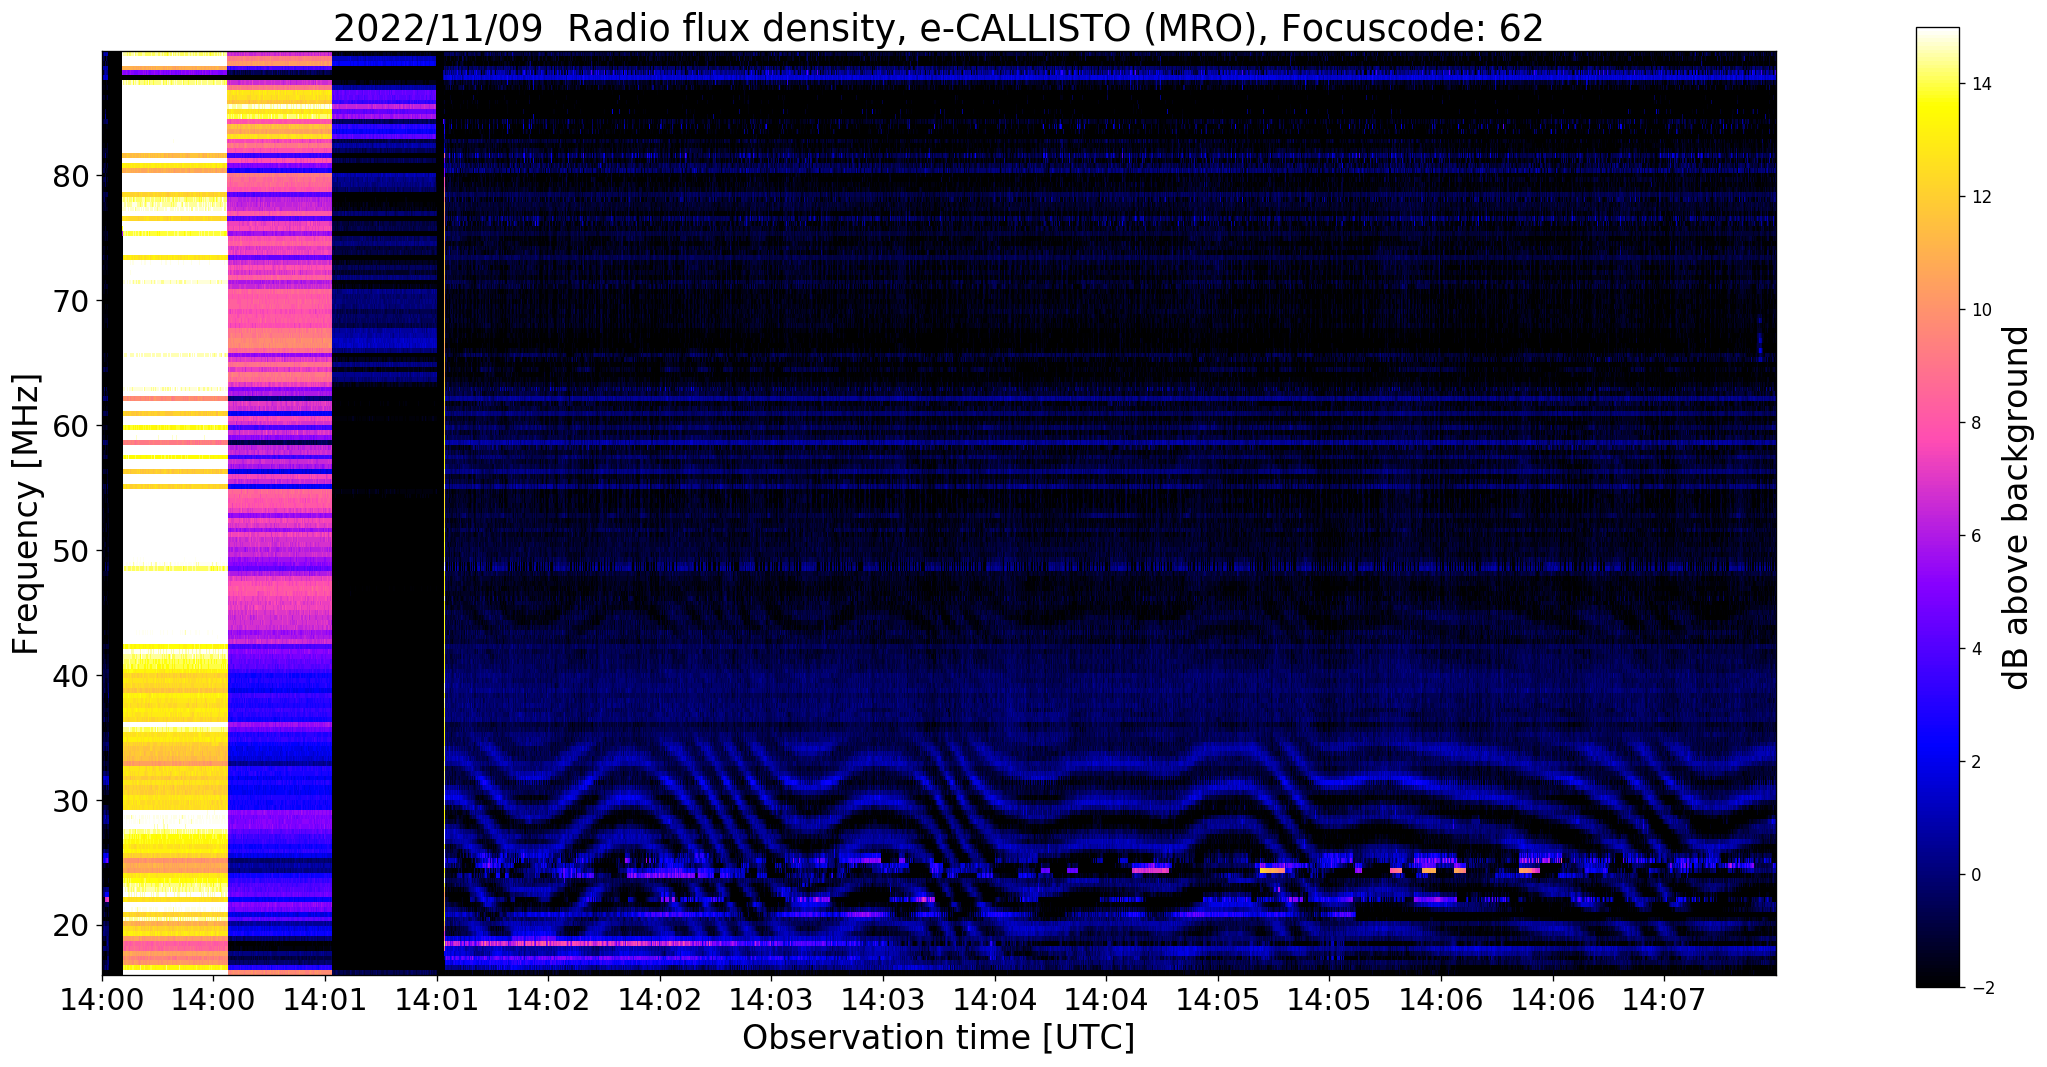Click the 30 tick on frequency axis

(x=71, y=801)
